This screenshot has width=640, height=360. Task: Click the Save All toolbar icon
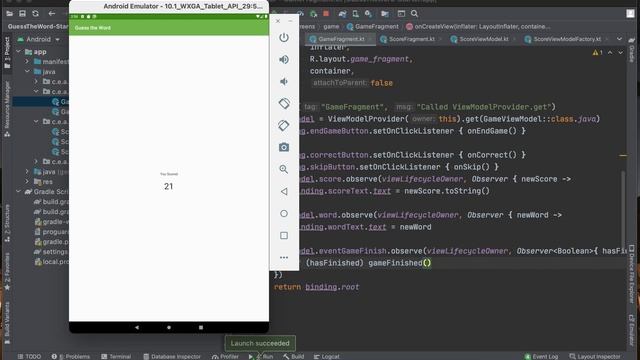[22, 13]
